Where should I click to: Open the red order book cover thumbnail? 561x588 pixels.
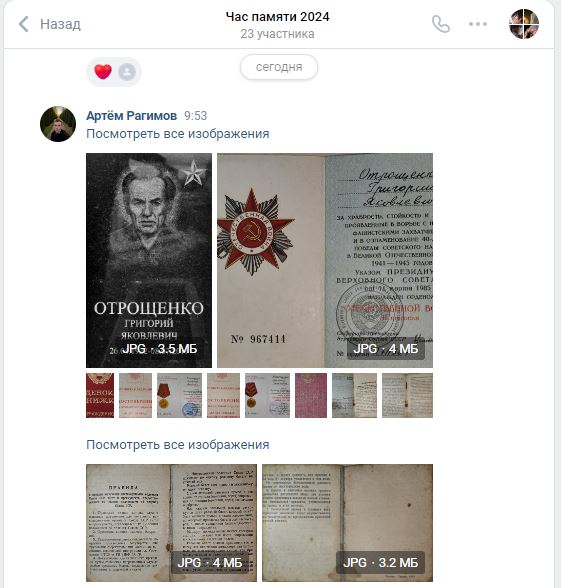click(x=100, y=395)
